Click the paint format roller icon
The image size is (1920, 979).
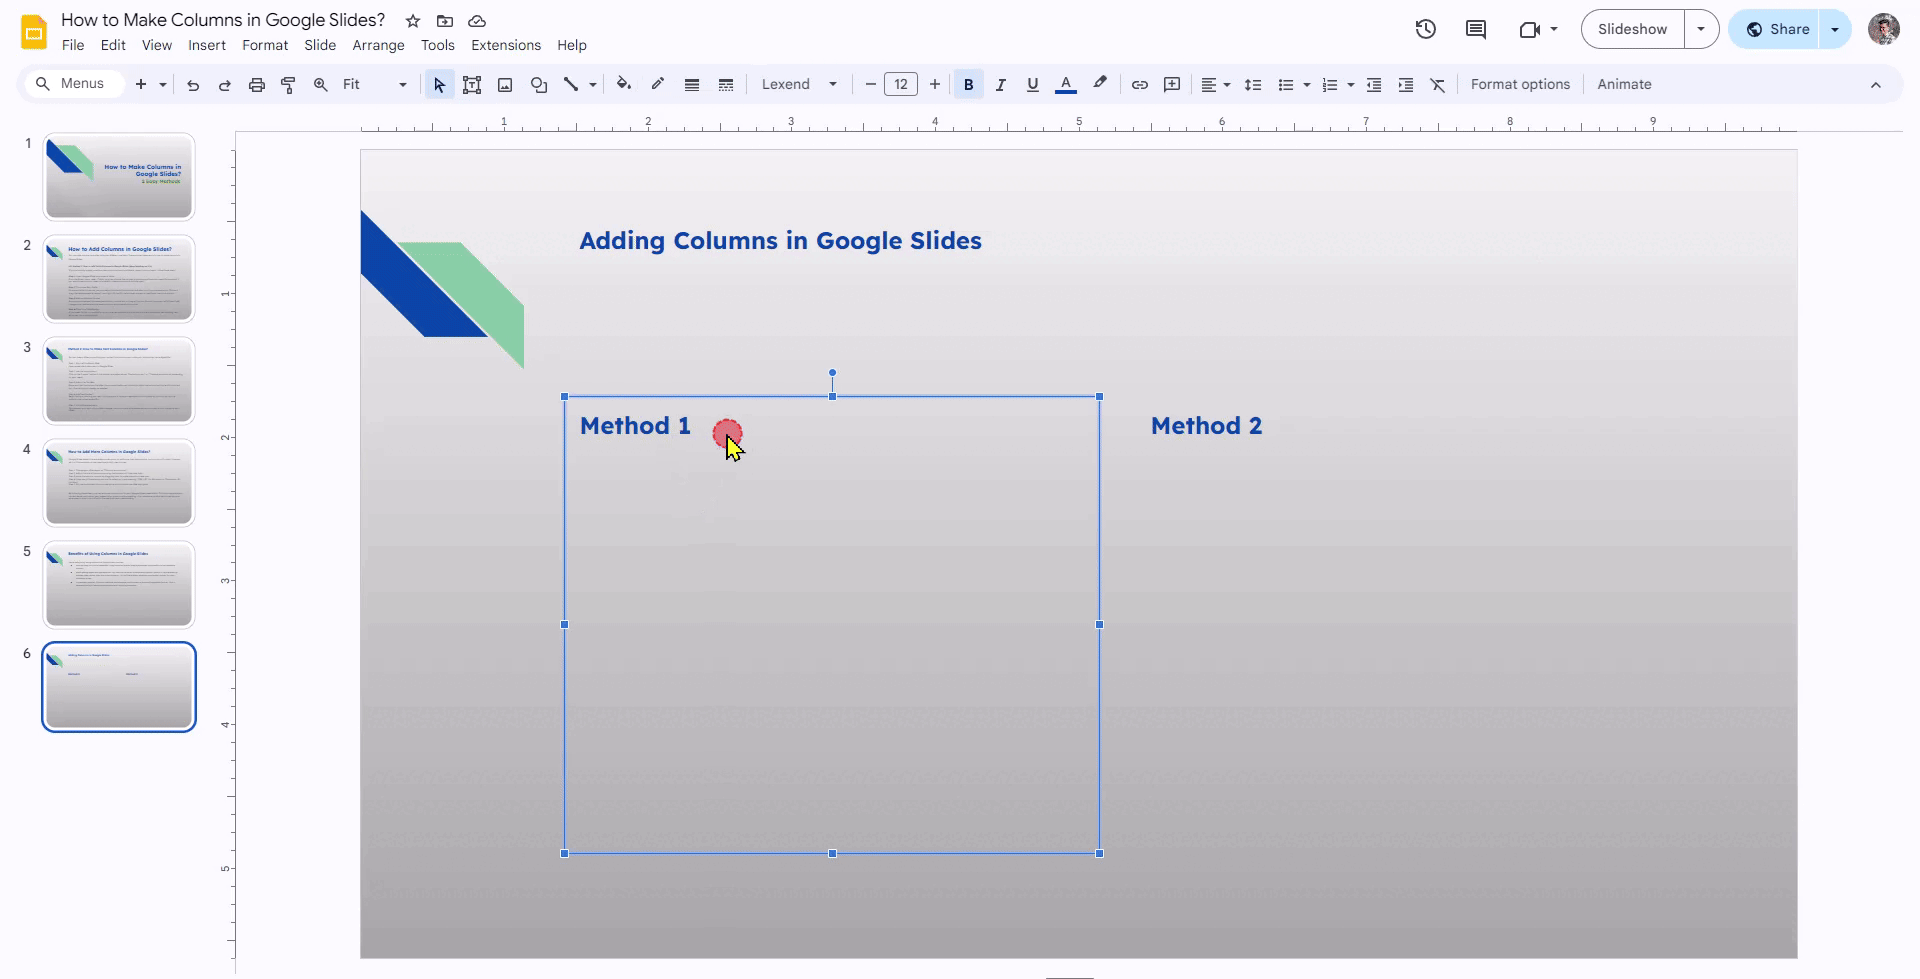[x=288, y=85]
